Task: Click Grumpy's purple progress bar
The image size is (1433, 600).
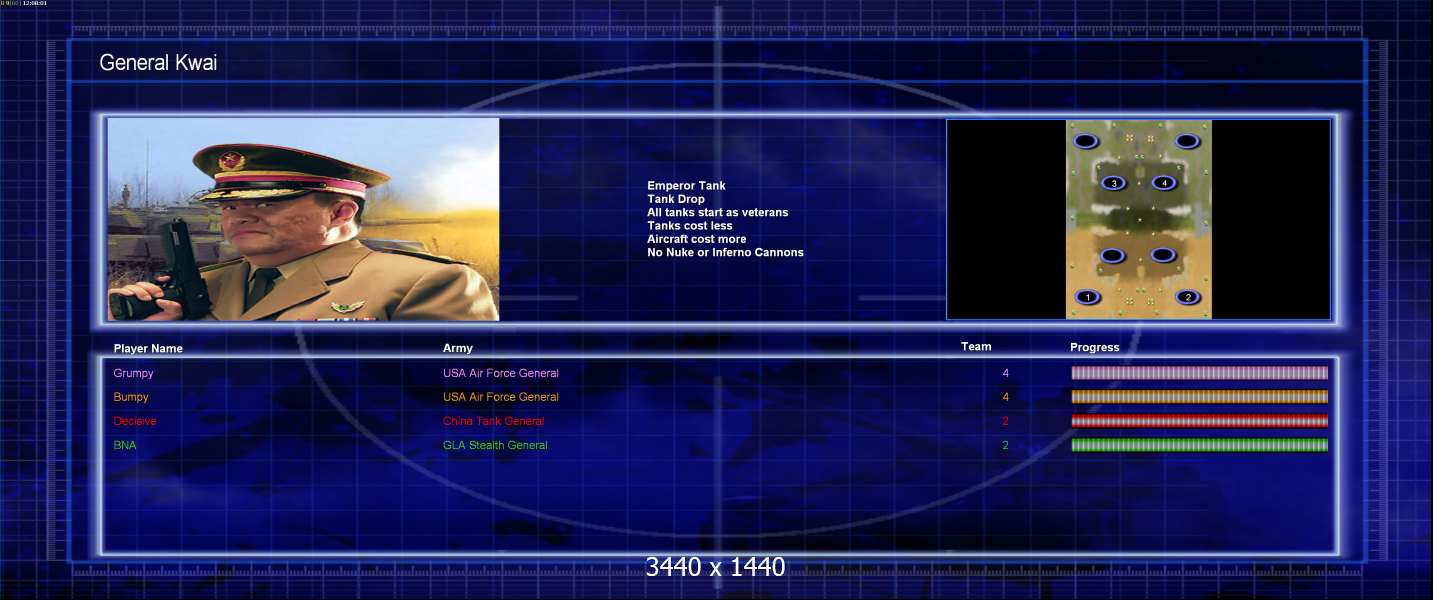Action: pyautogui.click(x=1199, y=373)
